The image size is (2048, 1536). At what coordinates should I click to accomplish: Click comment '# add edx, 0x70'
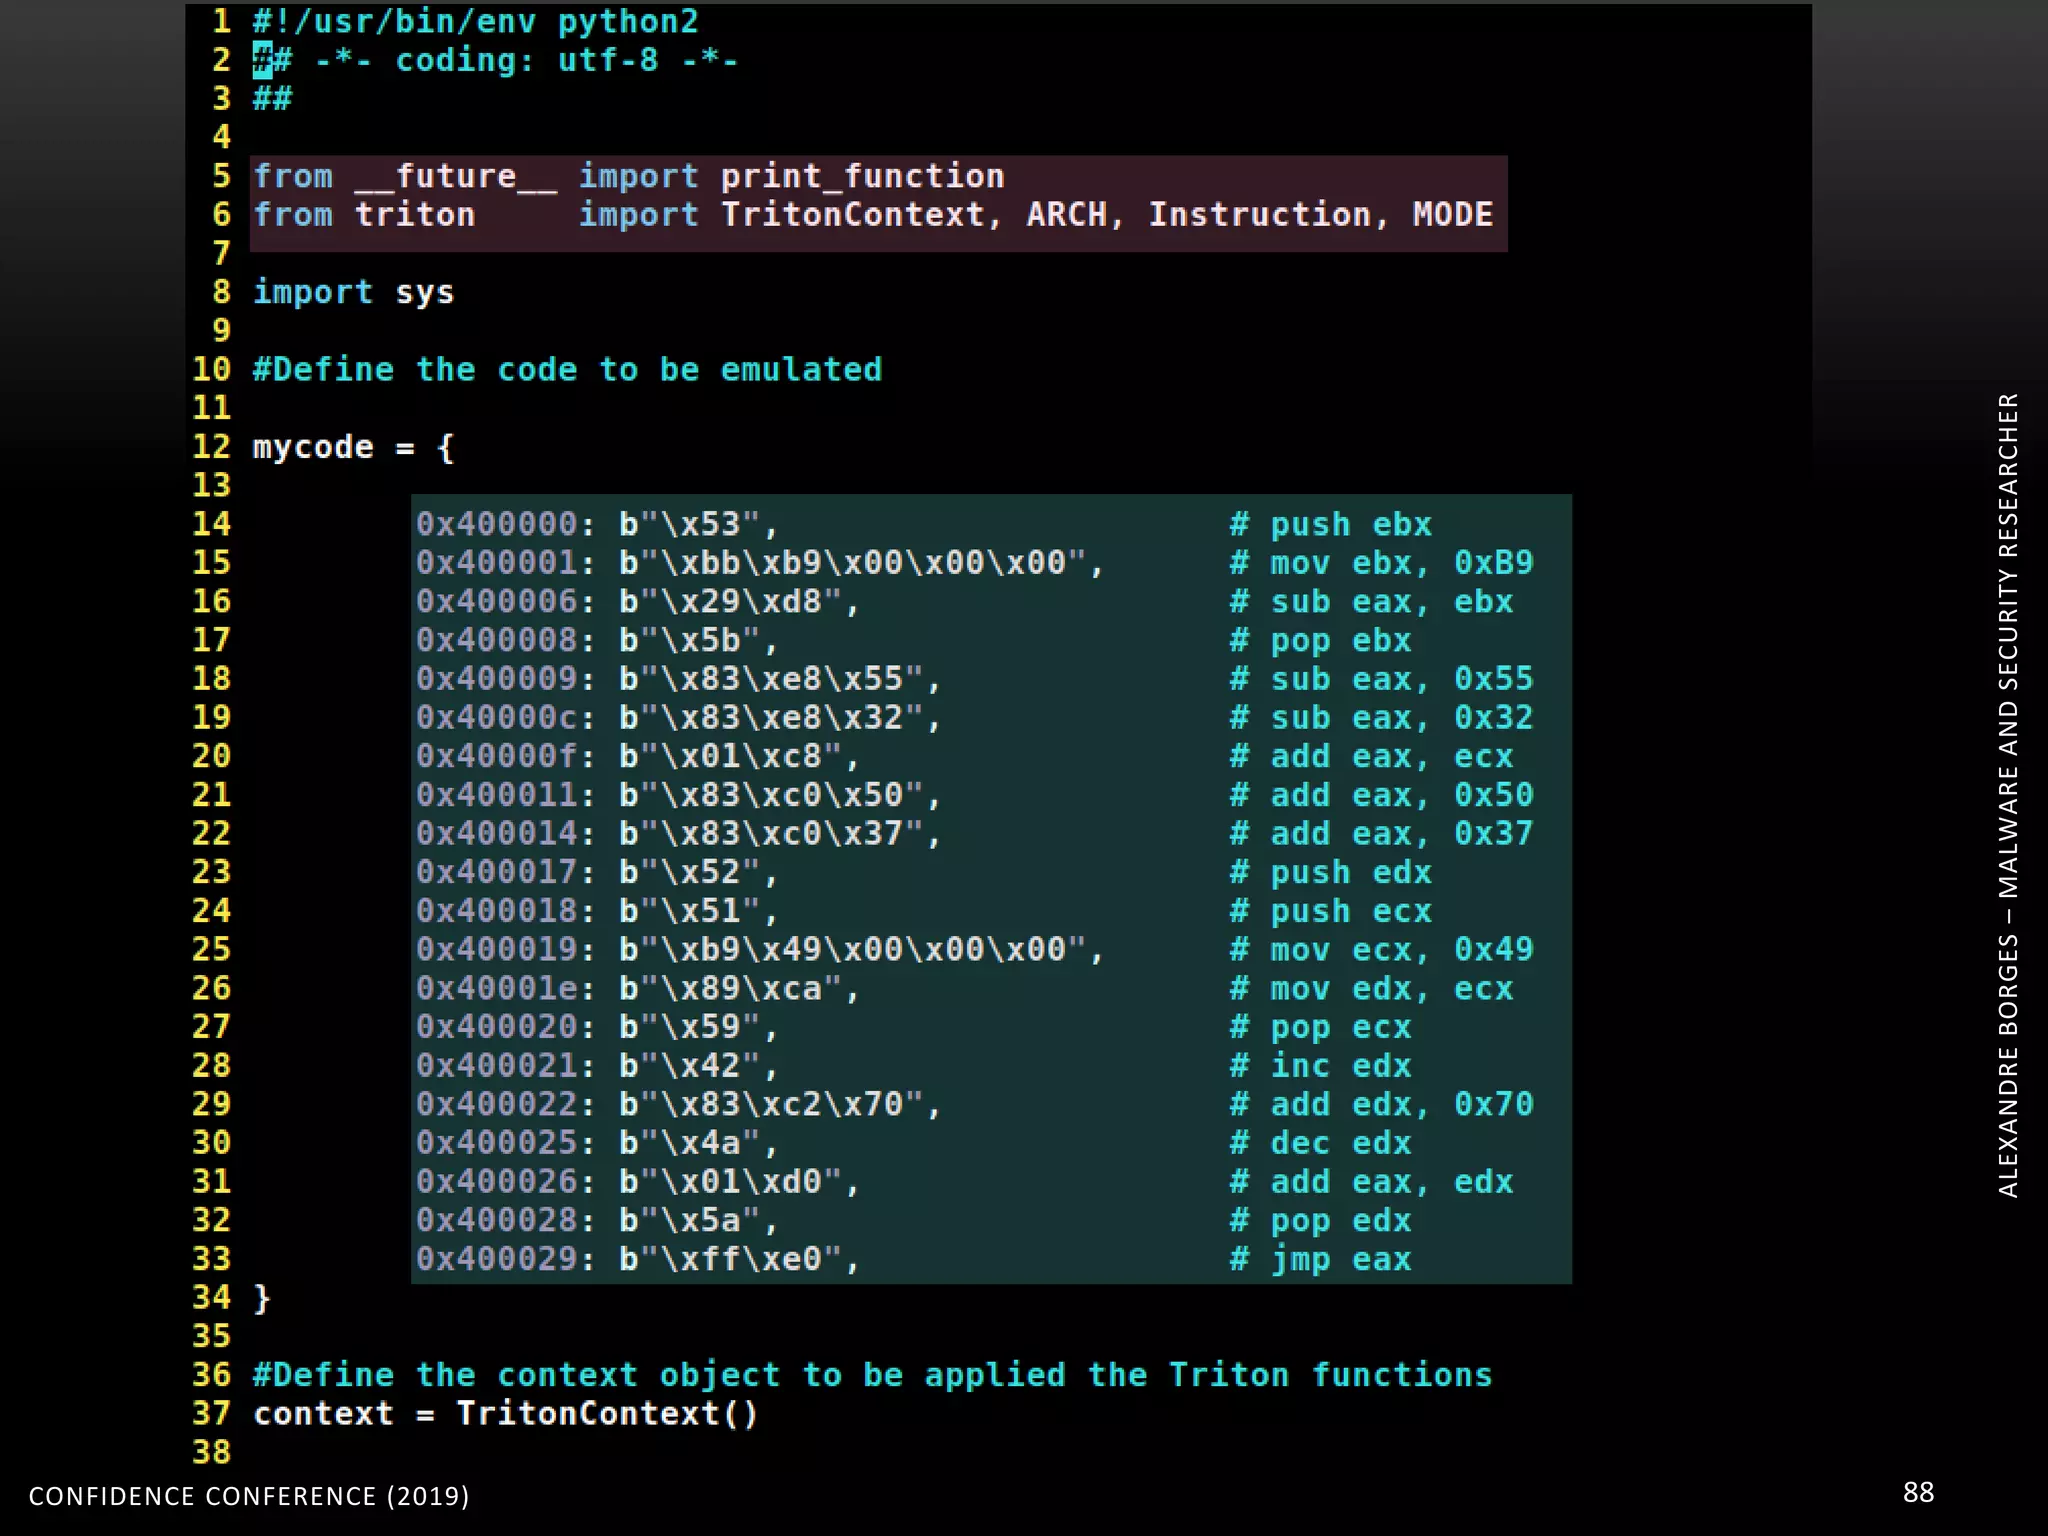(x=1381, y=1105)
